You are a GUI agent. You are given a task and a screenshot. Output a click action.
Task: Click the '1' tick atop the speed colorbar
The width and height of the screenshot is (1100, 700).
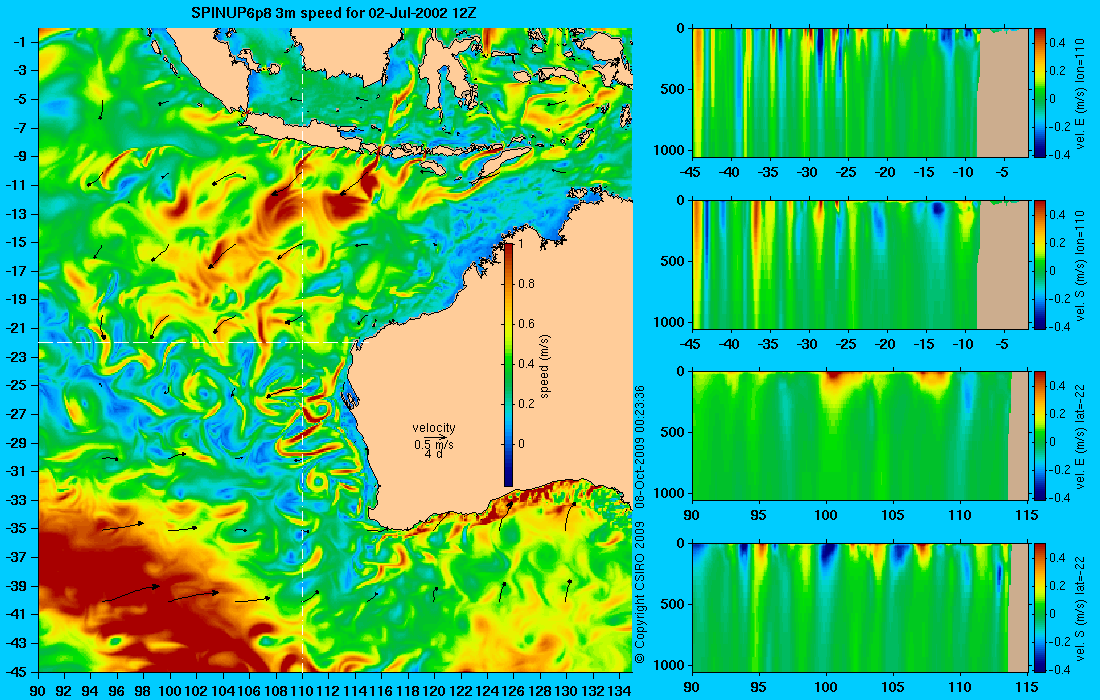point(520,244)
